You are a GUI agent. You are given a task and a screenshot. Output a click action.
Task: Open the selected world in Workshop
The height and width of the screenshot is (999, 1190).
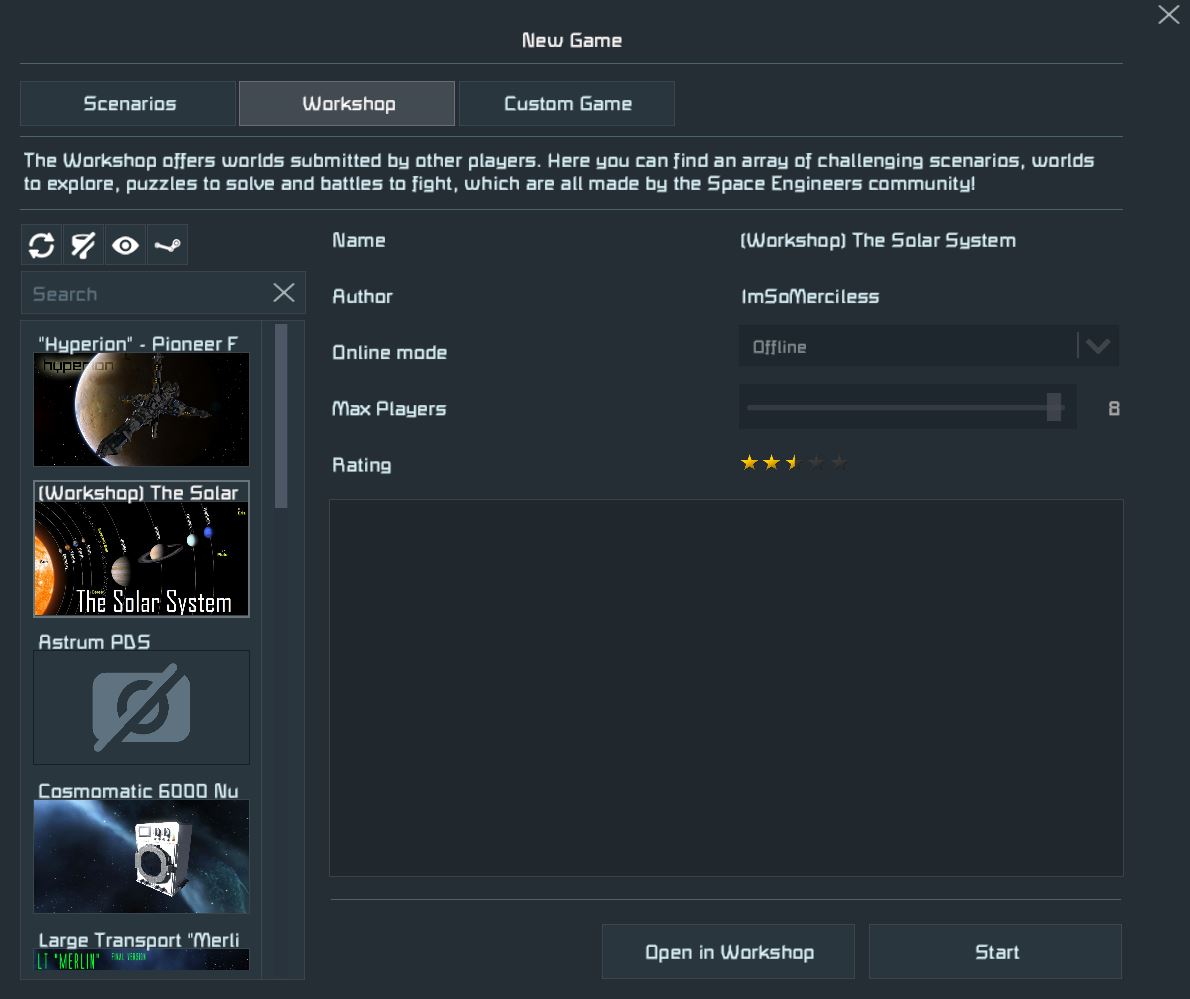coord(729,952)
